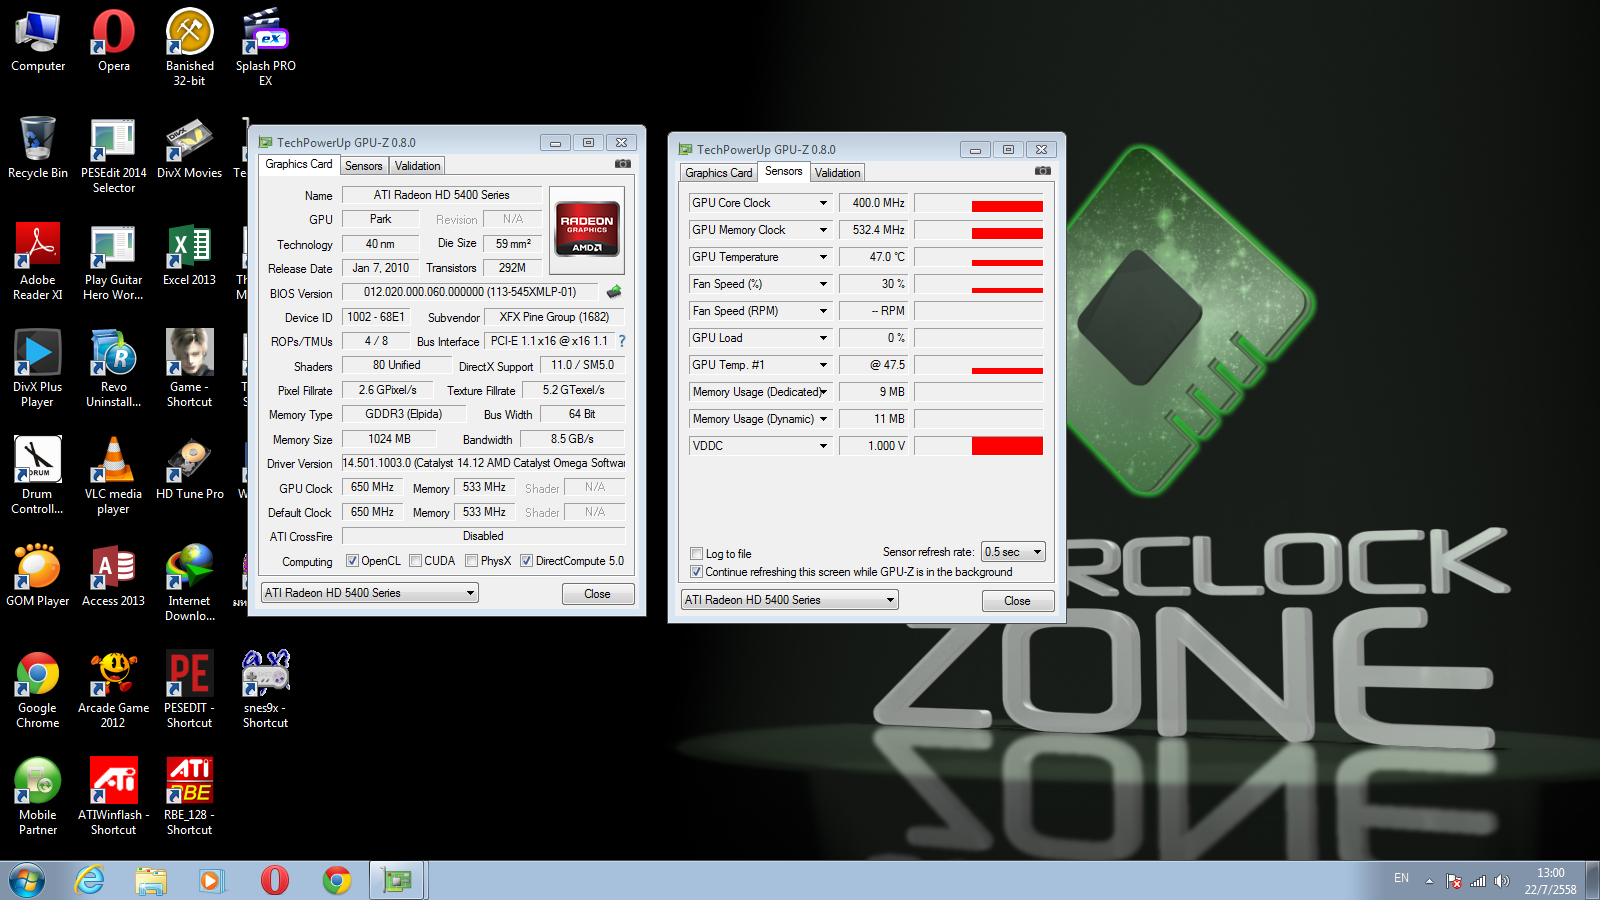
Task: Select Excel 2013 desktop icon
Action: [190, 255]
